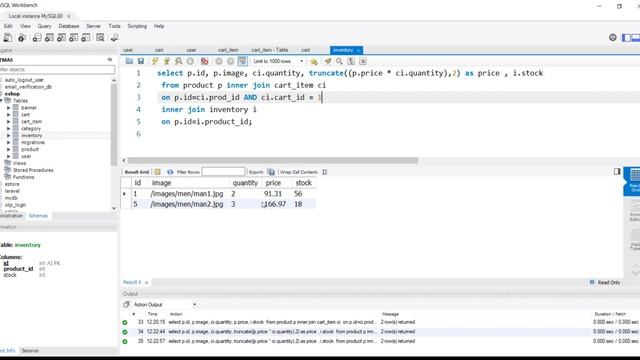Click the open SQL script file icon
This screenshot has width=640, height=360.
(x=129, y=61)
